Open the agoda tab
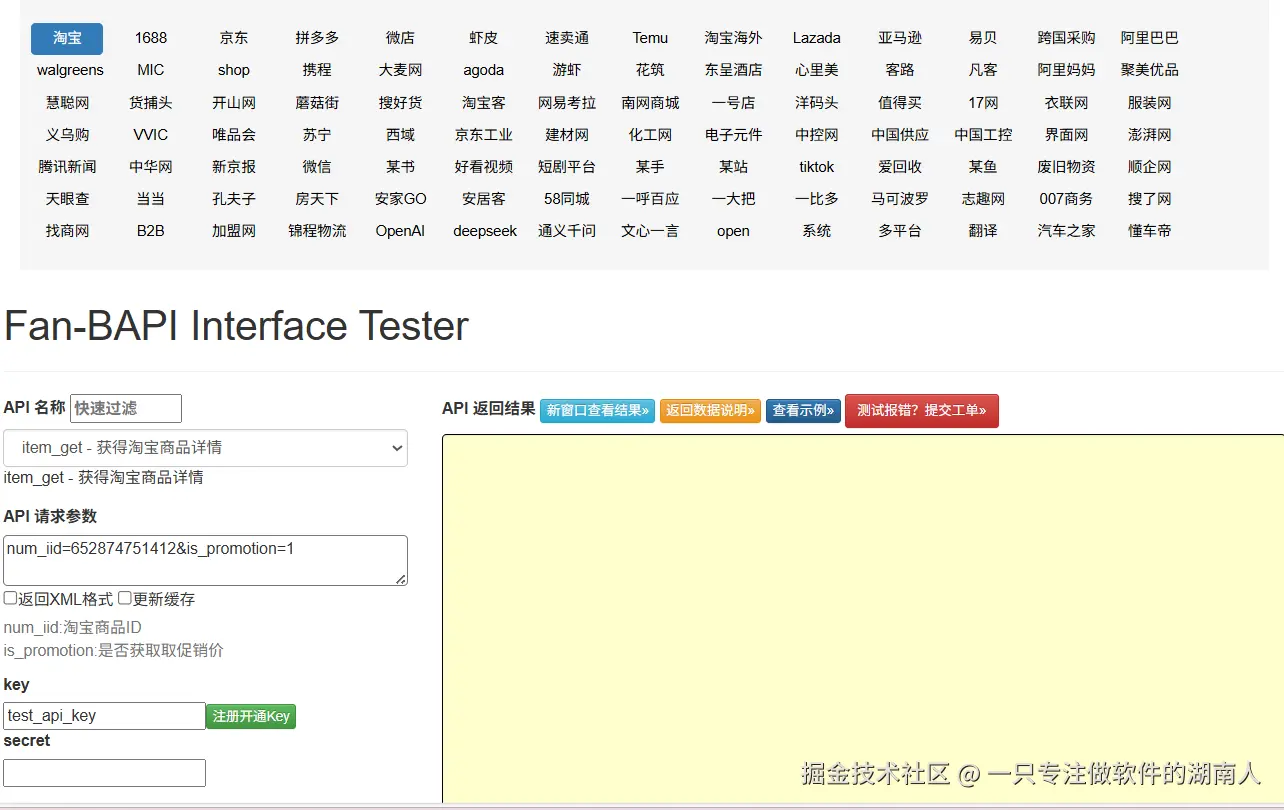The image size is (1284, 810). 484,70
